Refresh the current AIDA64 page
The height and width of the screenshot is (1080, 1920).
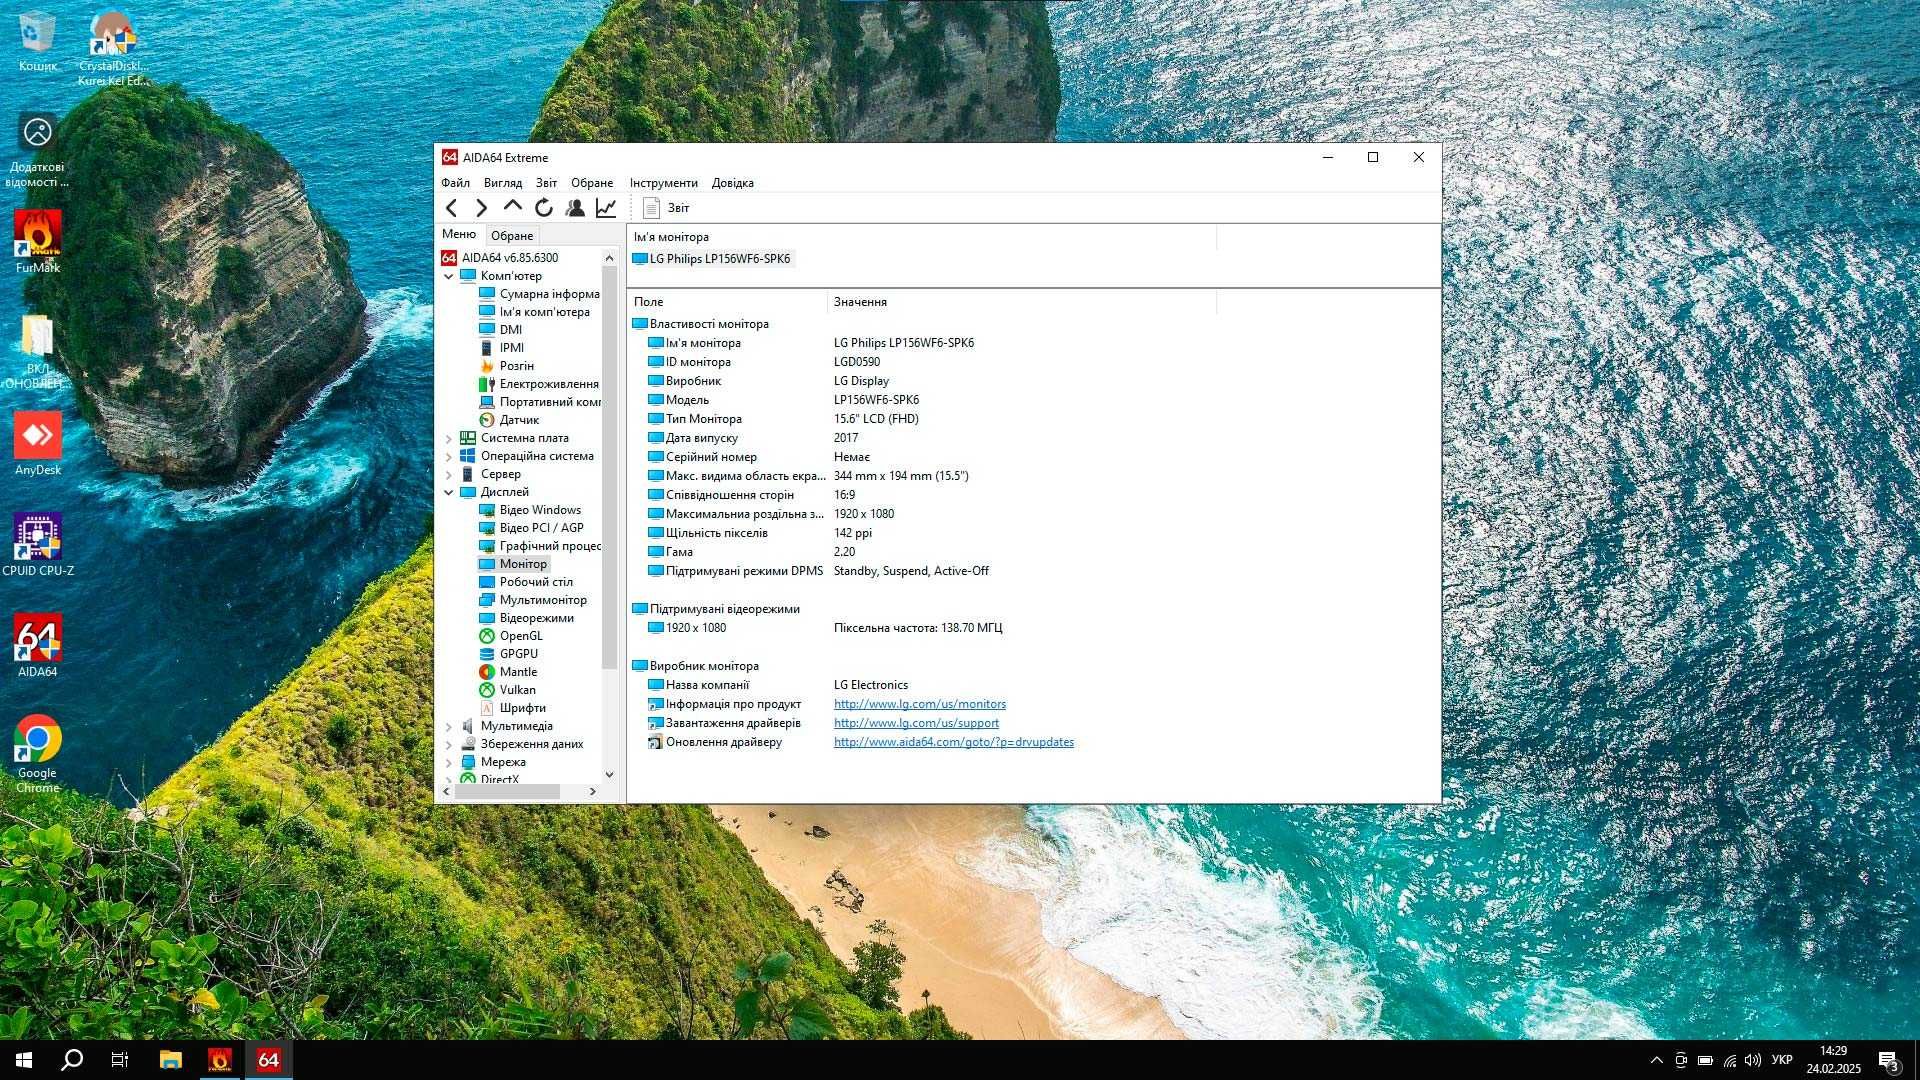click(544, 208)
